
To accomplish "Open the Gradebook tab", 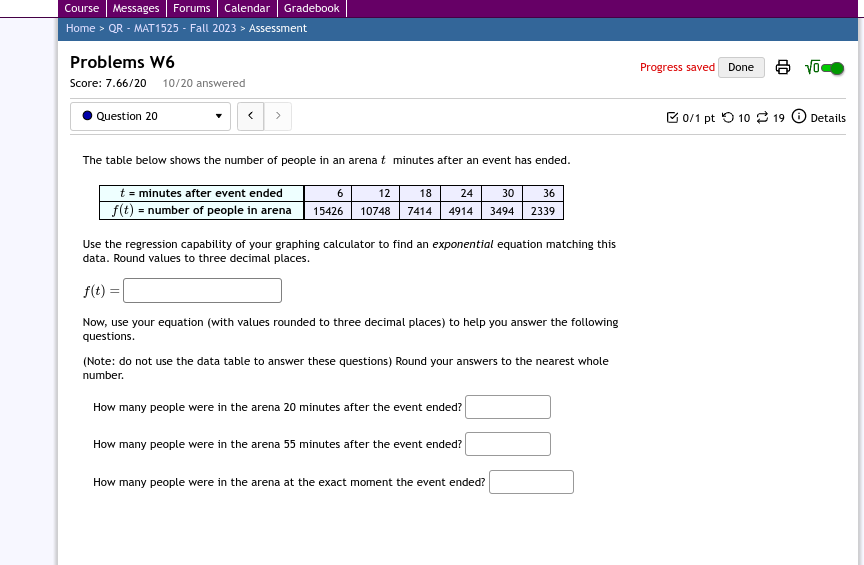I will click(x=311, y=8).
